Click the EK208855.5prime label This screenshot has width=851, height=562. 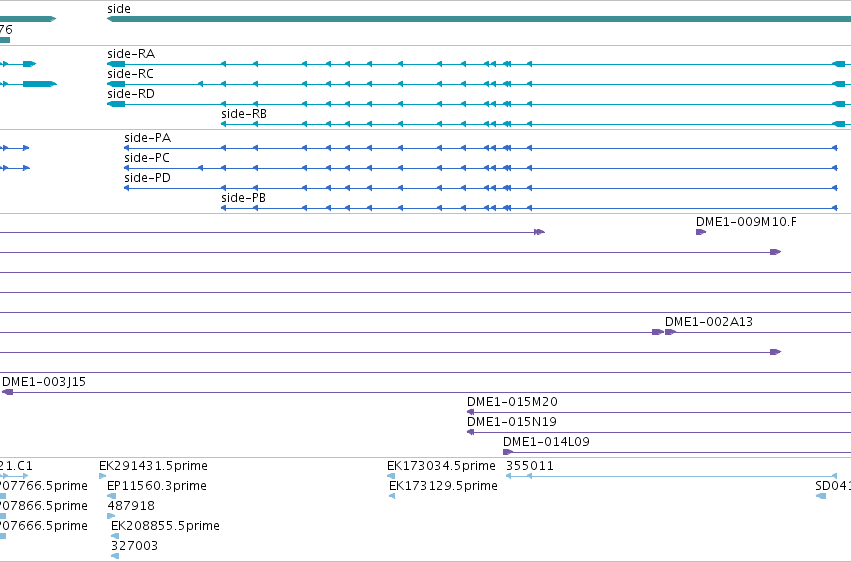pyautogui.click(x=165, y=526)
